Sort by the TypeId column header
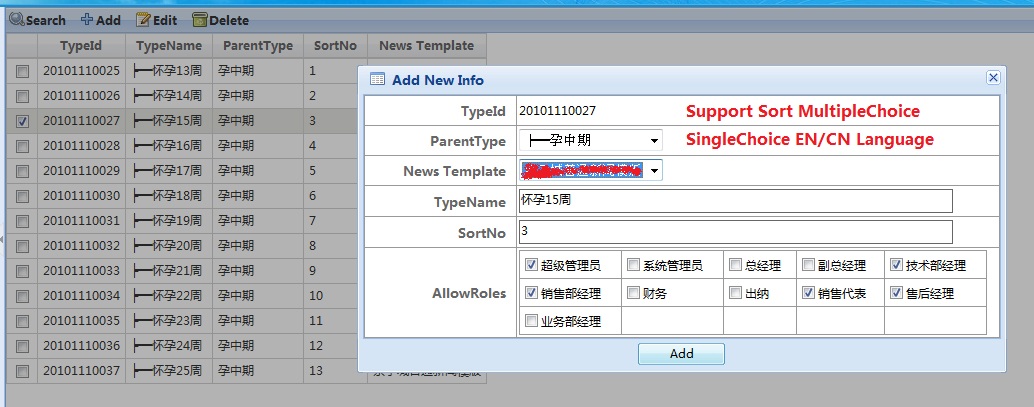Screen dimensions: 1034x407 tap(81, 46)
